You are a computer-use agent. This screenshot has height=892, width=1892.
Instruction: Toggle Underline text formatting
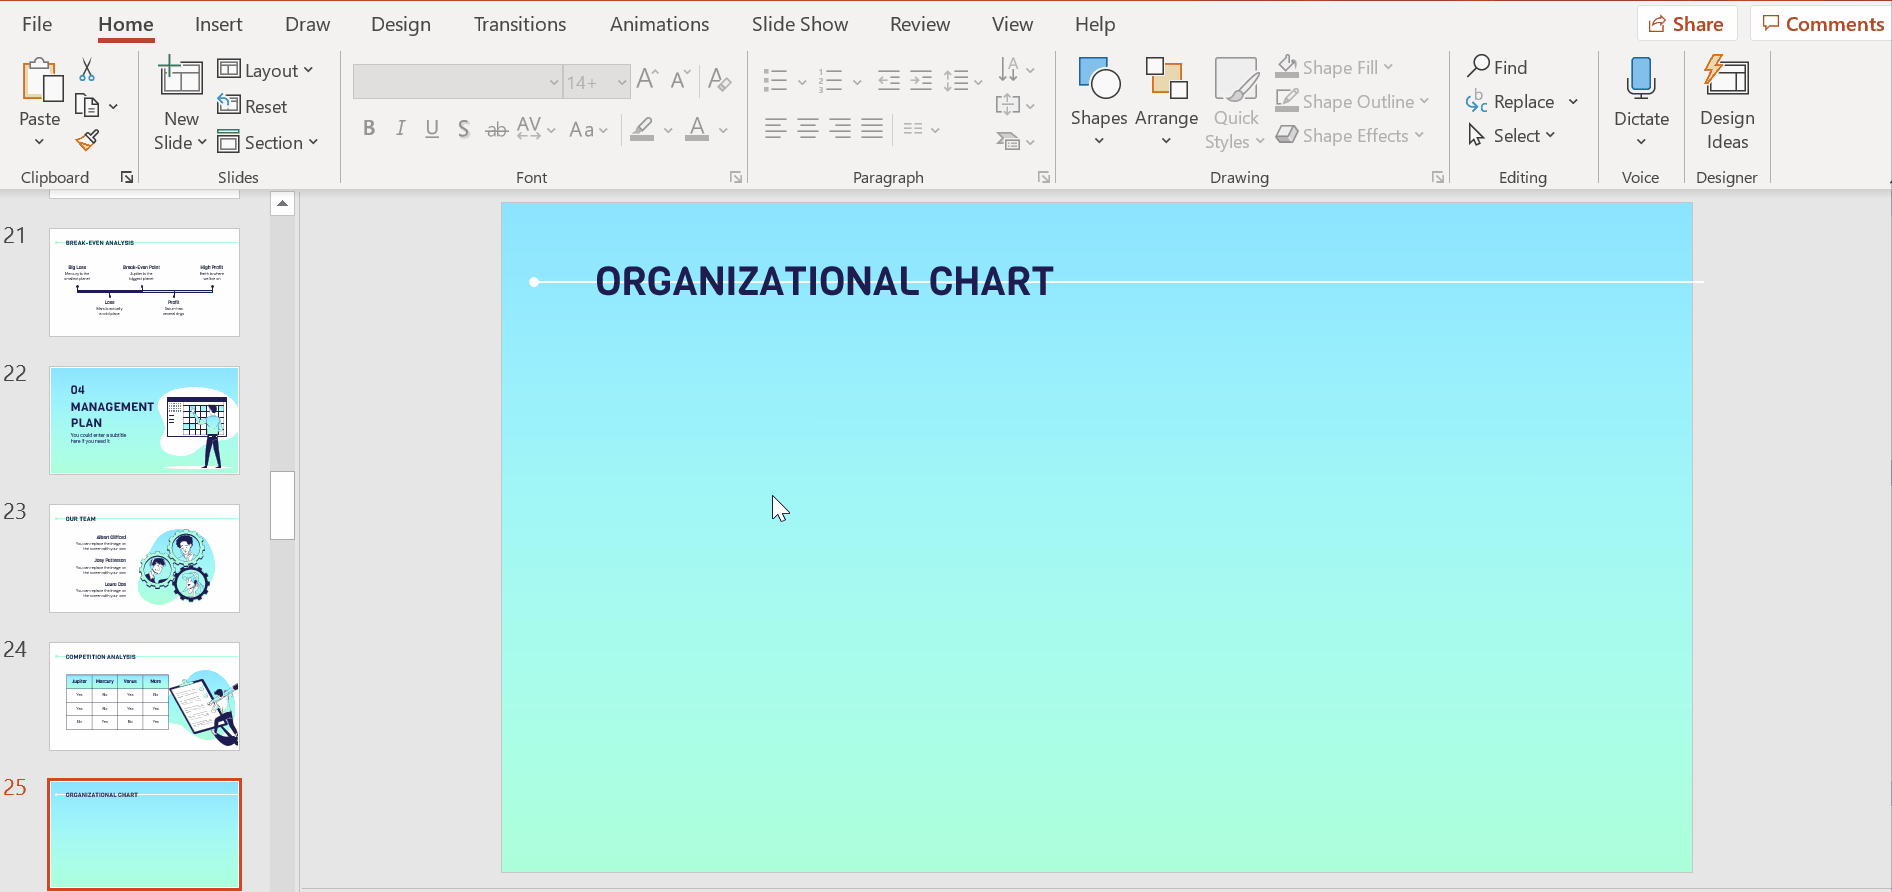click(432, 129)
